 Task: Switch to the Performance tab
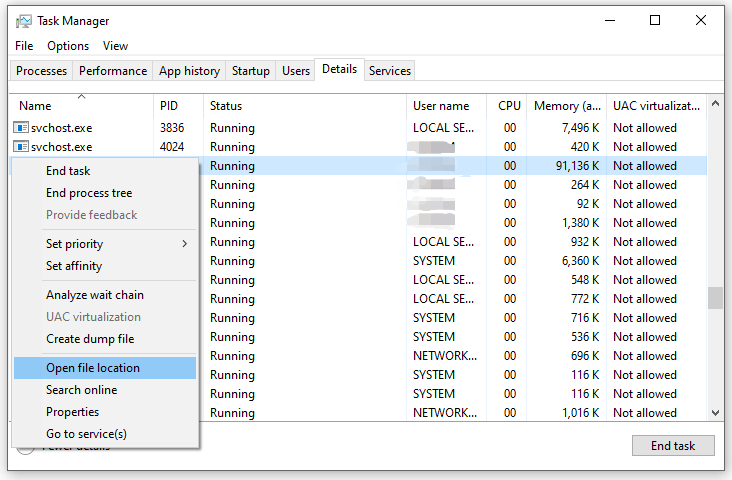point(113,71)
